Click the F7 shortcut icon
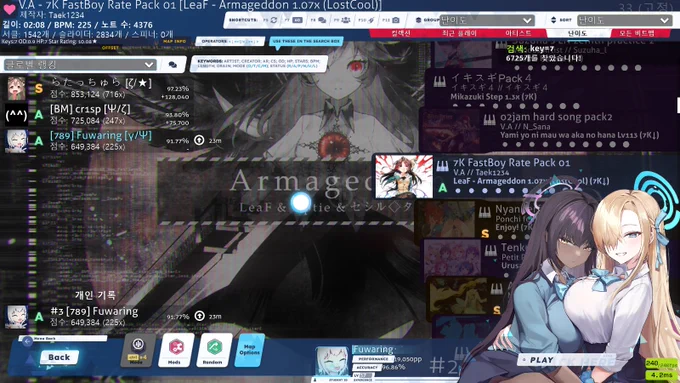The height and width of the screenshot is (383, 680). [297, 20]
